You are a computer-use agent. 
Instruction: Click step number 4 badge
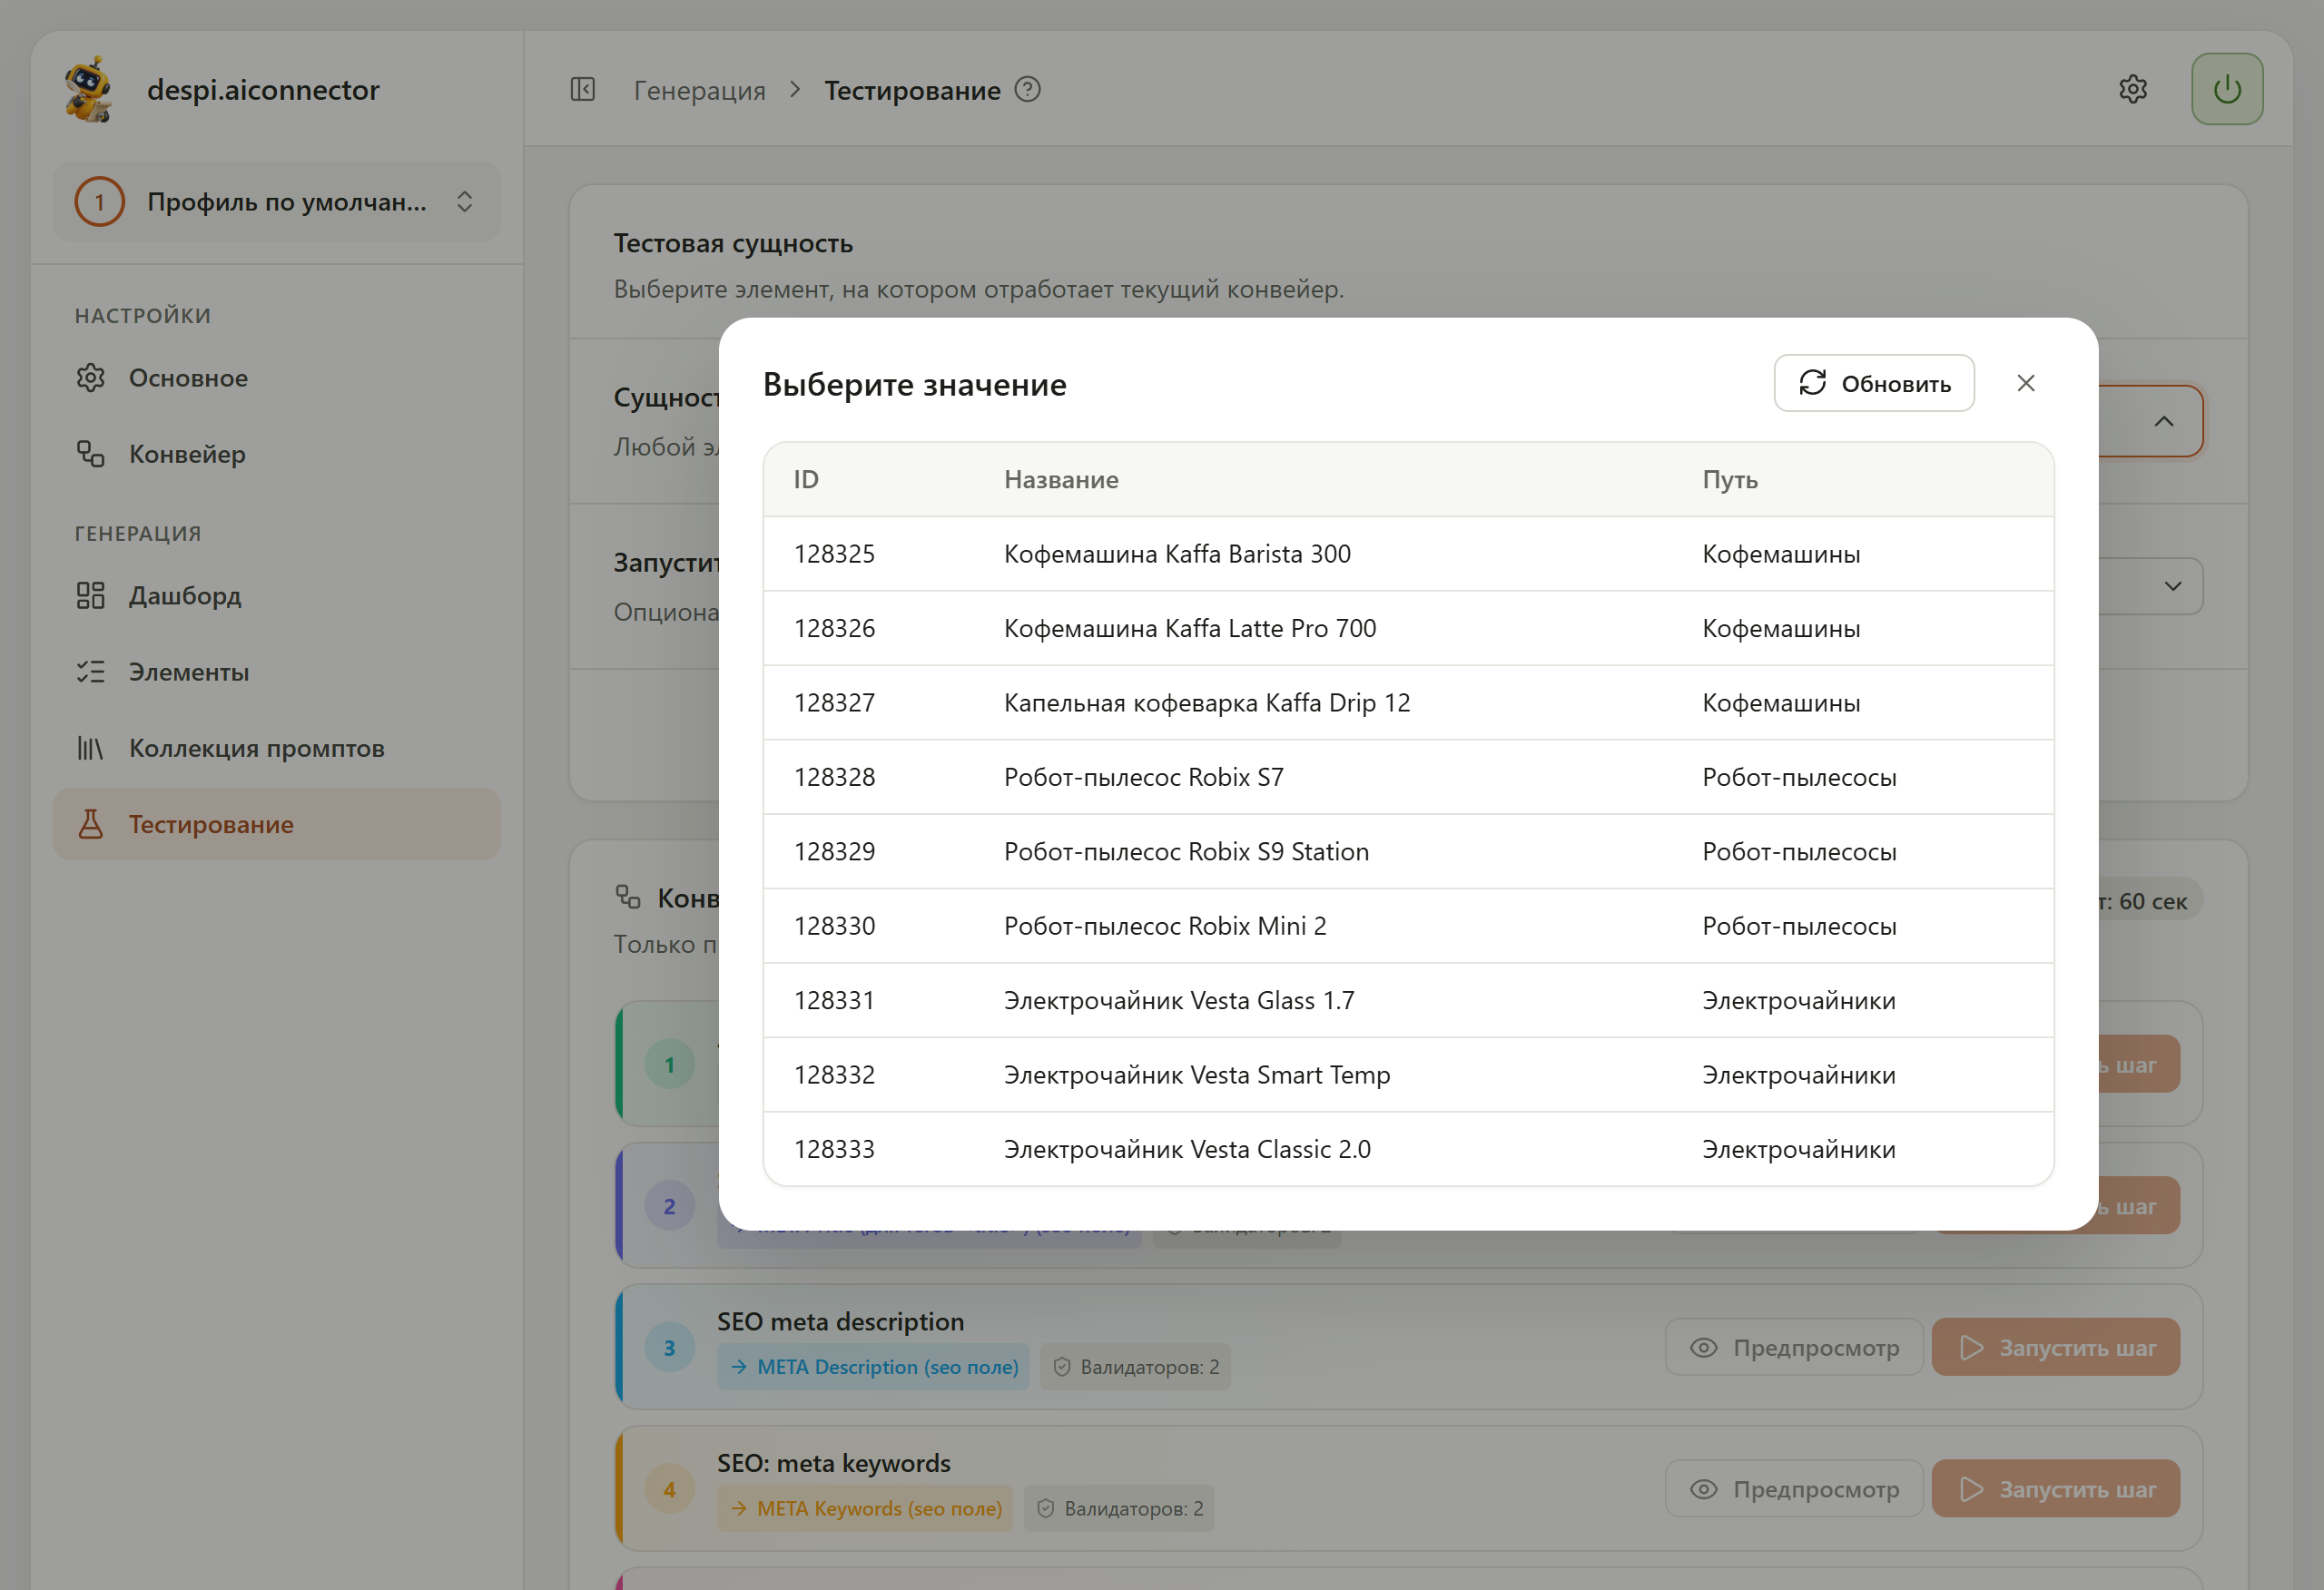coord(669,1489)
